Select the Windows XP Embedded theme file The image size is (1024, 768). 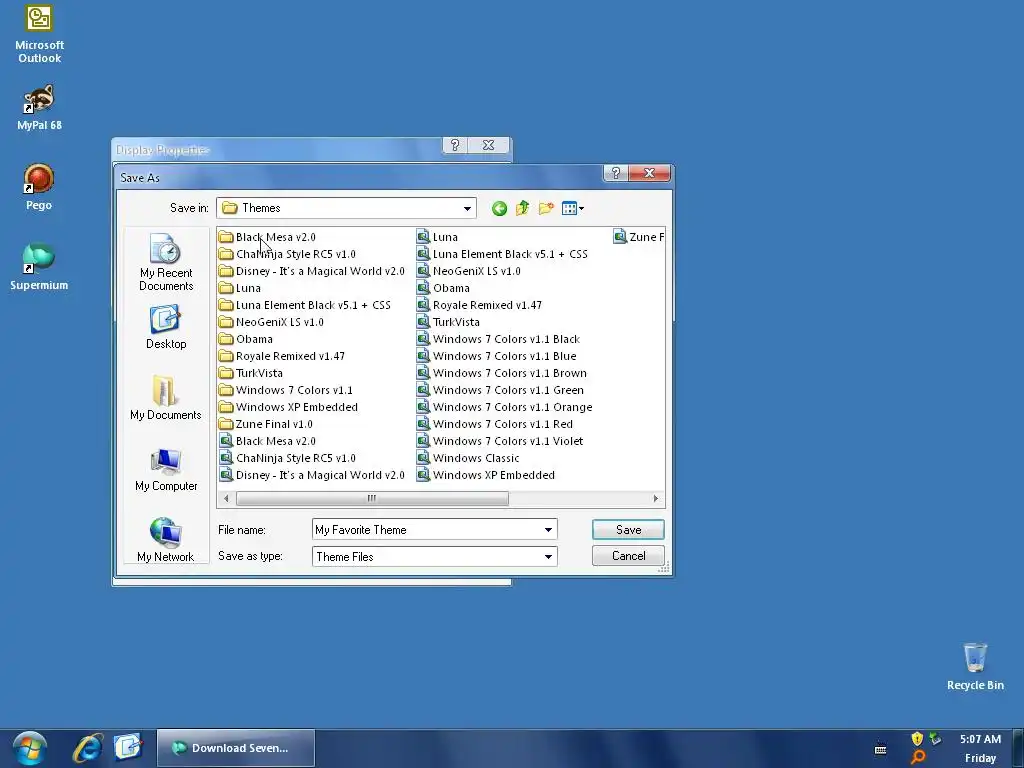486,475
